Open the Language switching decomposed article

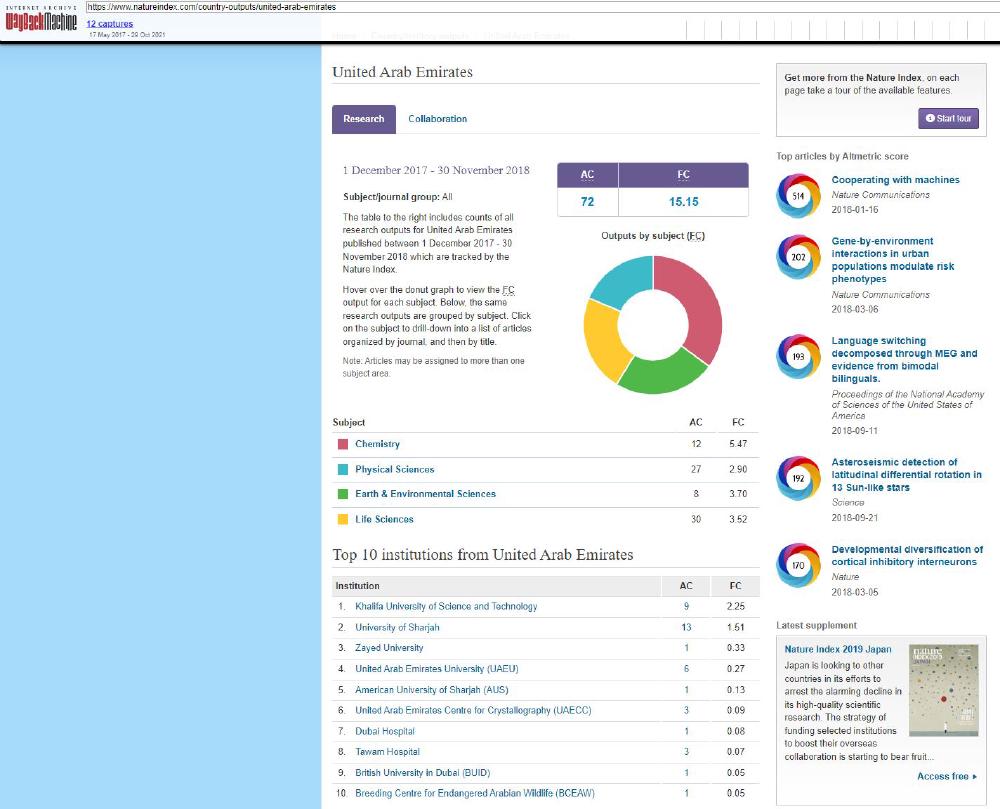coord(904,360)
